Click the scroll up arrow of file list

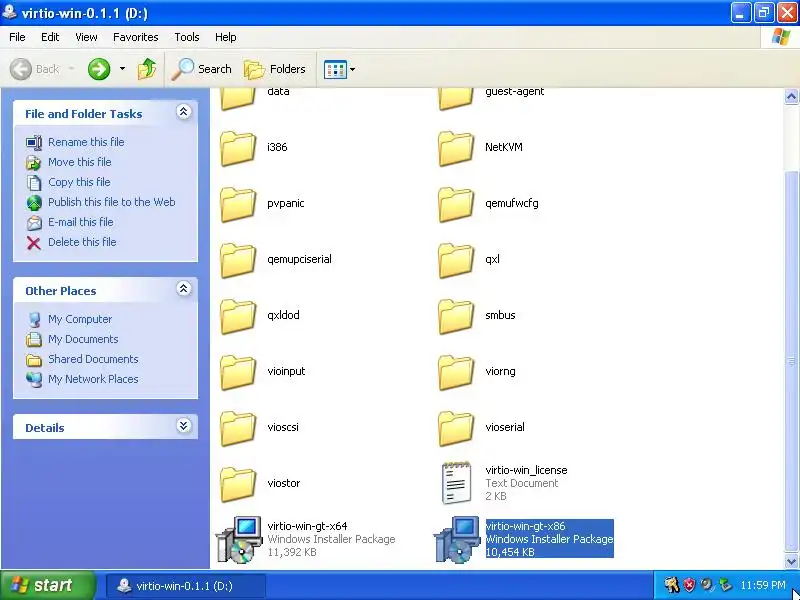pos(791,96)
